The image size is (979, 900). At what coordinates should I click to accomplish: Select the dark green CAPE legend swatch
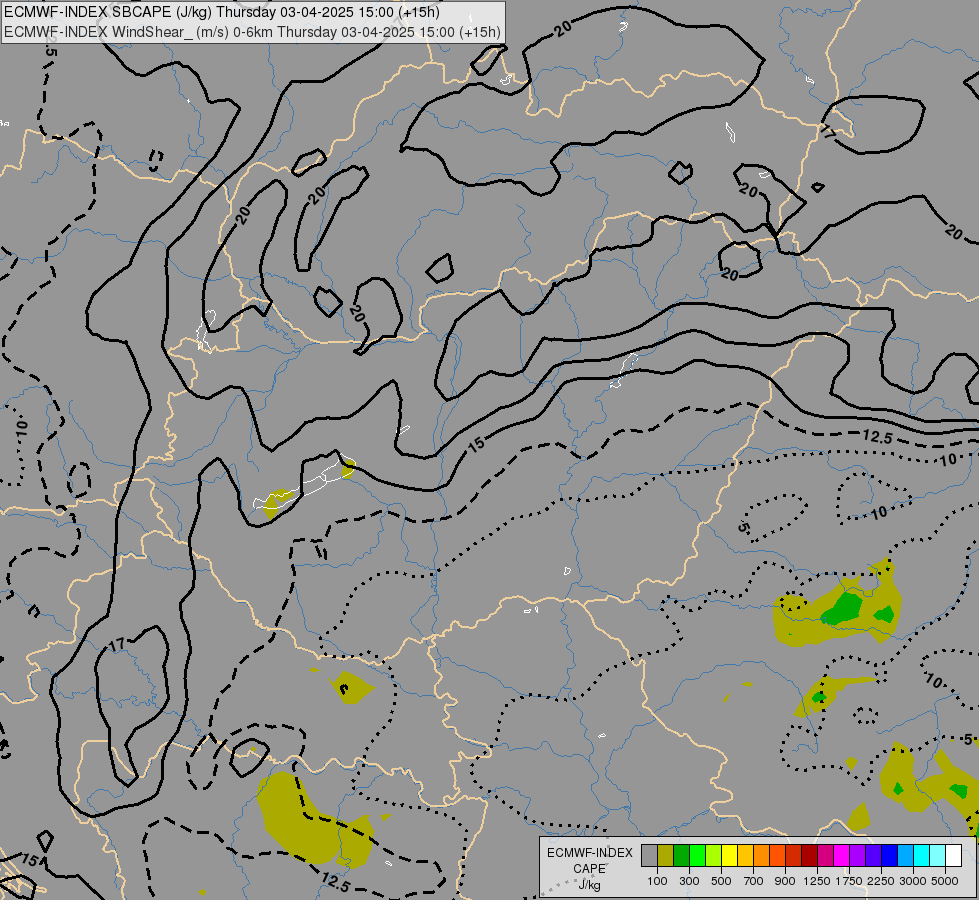pyautogui.click(x=681, y=856)
